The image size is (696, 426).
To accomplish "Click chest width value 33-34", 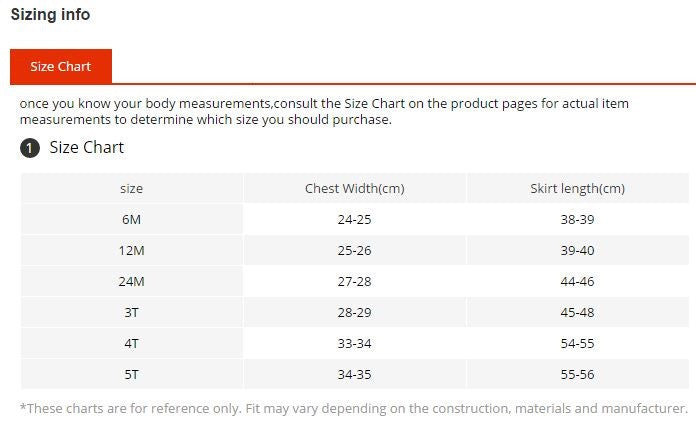I will coord(354,343).
